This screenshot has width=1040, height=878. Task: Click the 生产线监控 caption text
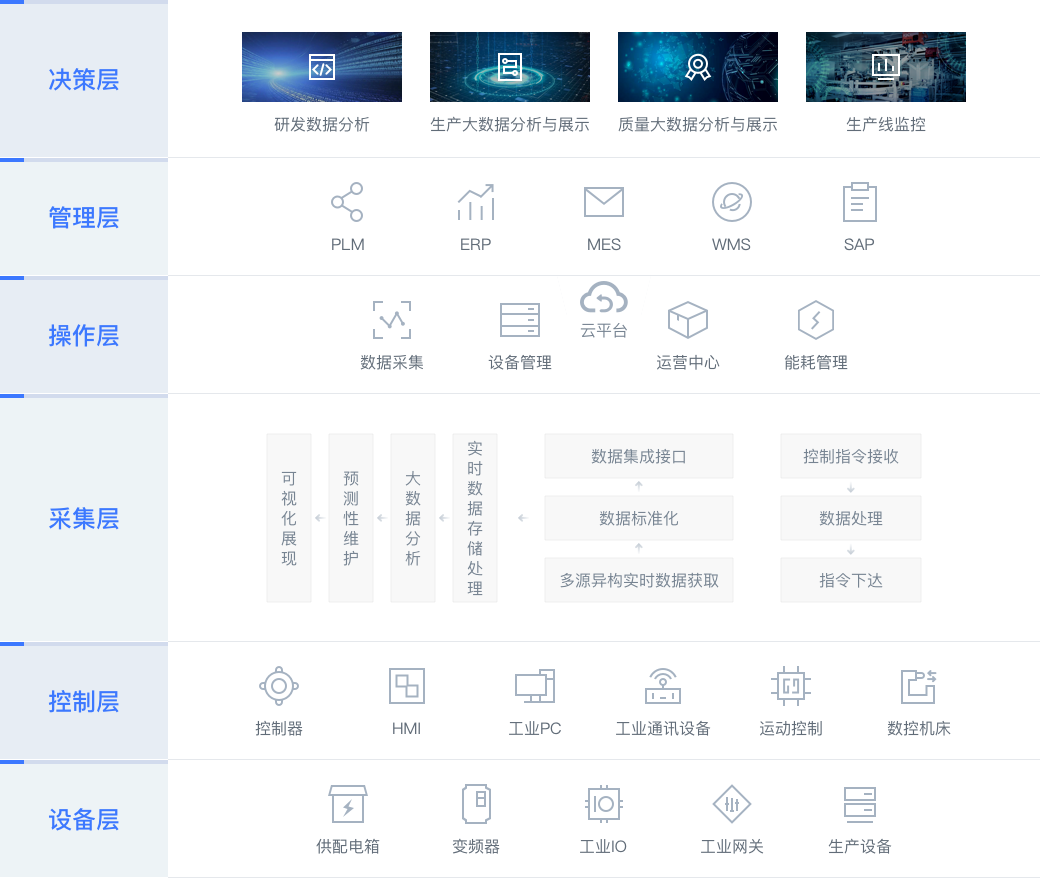(x=885, y=125)
